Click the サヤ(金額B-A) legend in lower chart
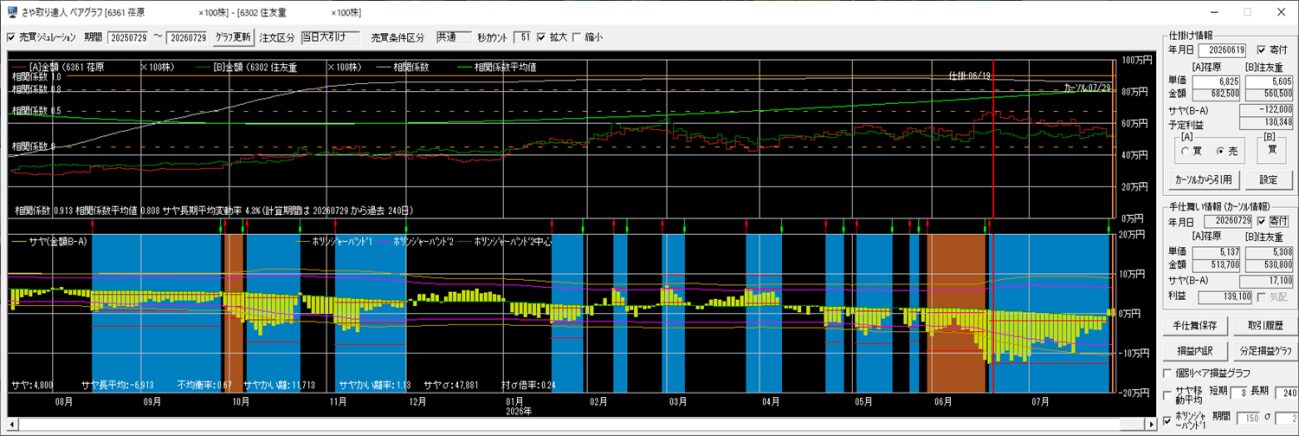The image size is (1299, 436). point(50,241)
